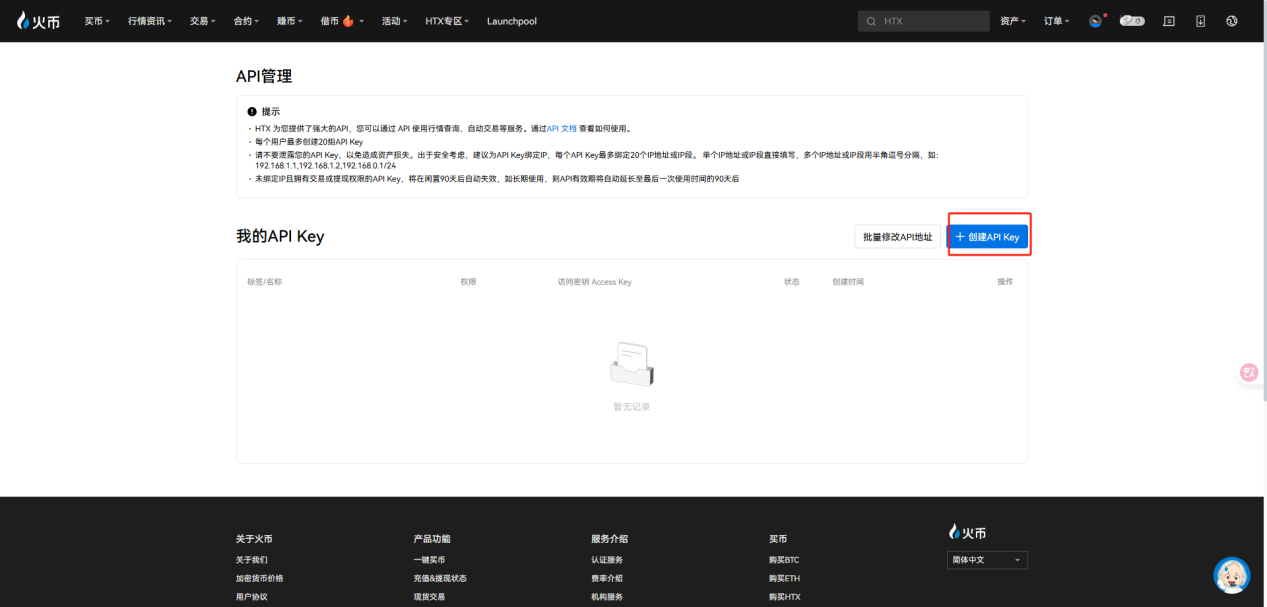Image resolution: width=1267 pixels, height=607 pixels.
Task: Click the HTX search input field
Action: [924, 21]
